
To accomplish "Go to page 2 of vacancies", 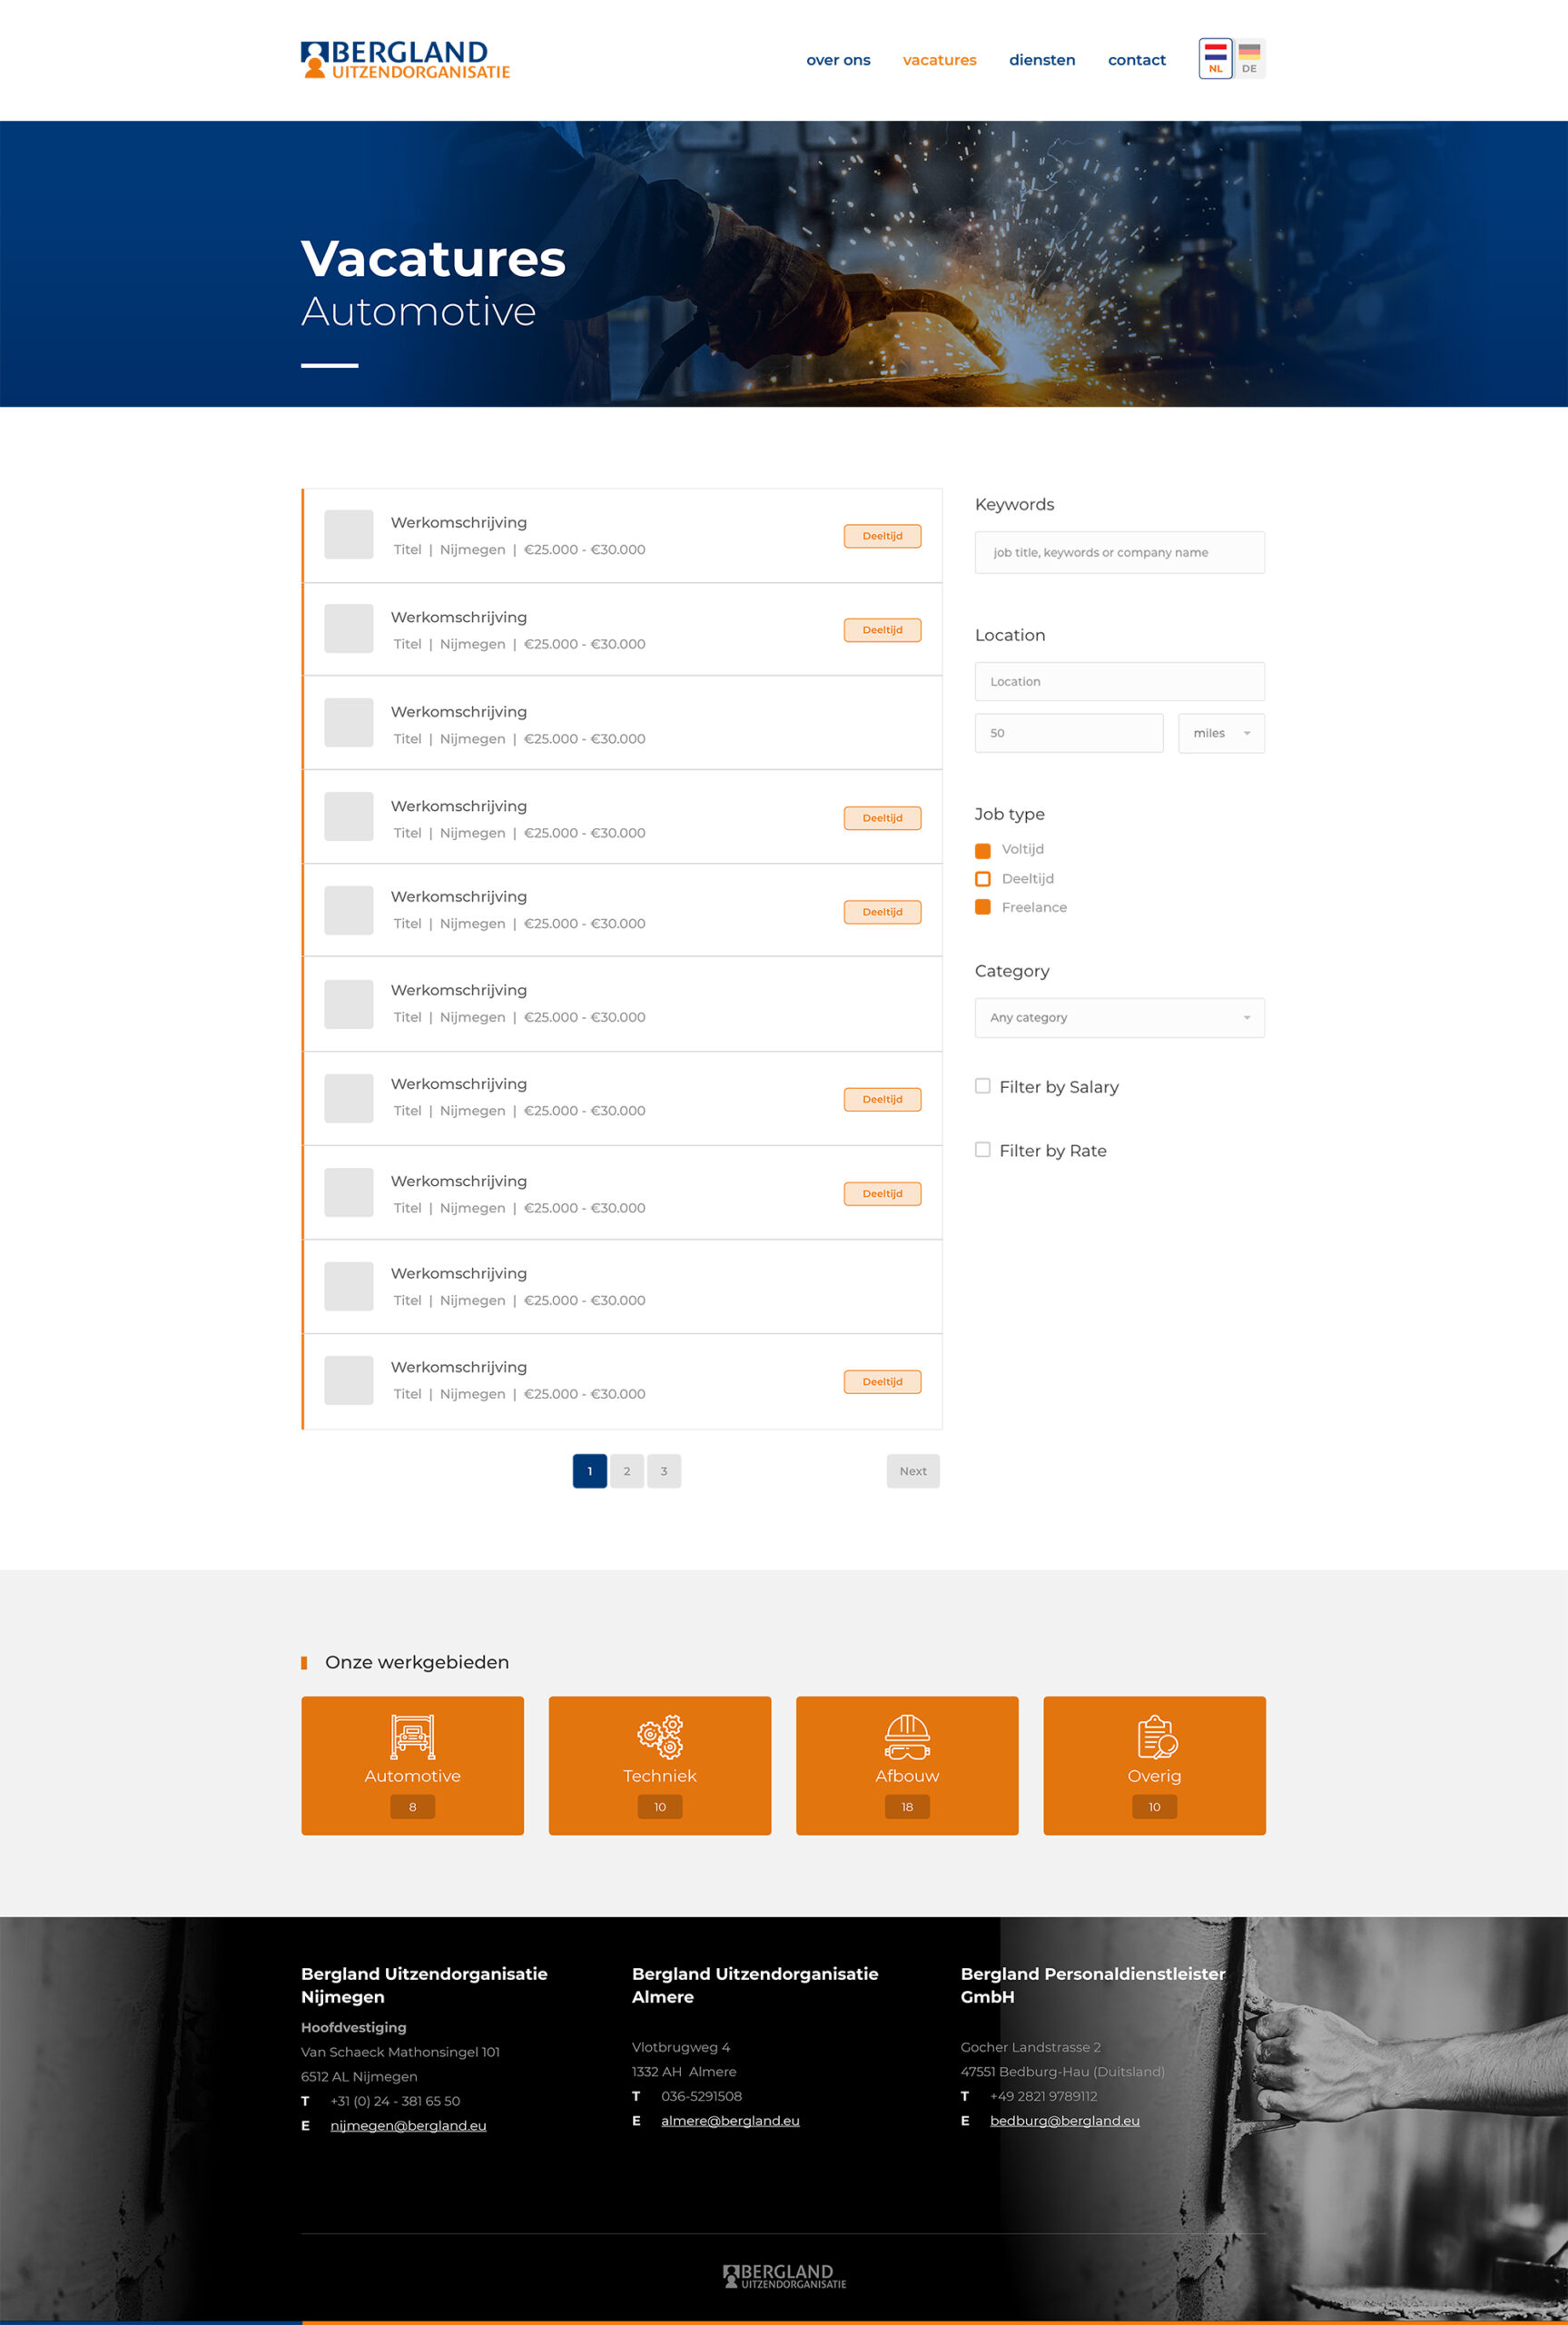I will (x=627, y=1471).
